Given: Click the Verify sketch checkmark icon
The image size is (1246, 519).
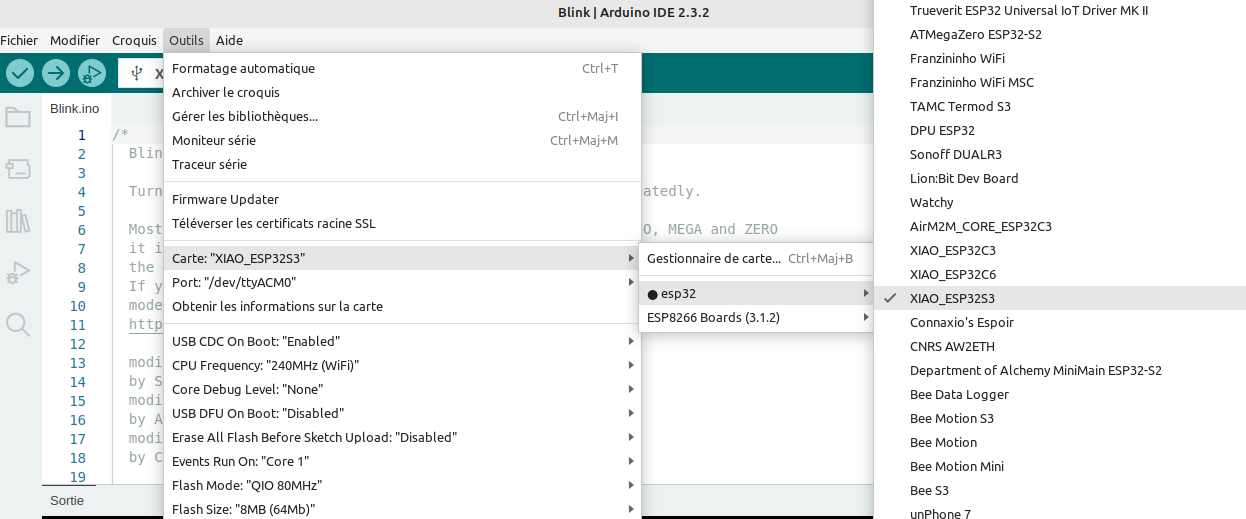Looking at the screenshot, I should point(20,73).
